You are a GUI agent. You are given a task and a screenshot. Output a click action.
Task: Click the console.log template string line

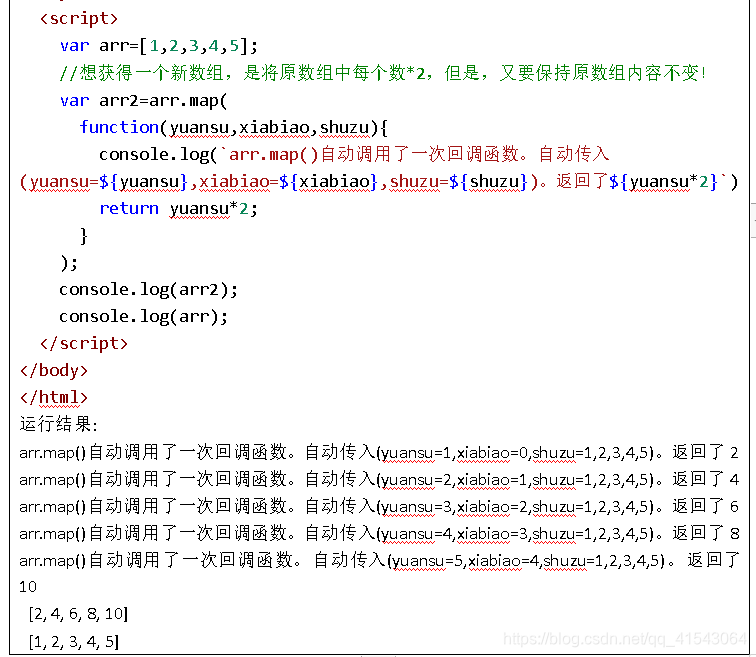(x=354, y=154)
